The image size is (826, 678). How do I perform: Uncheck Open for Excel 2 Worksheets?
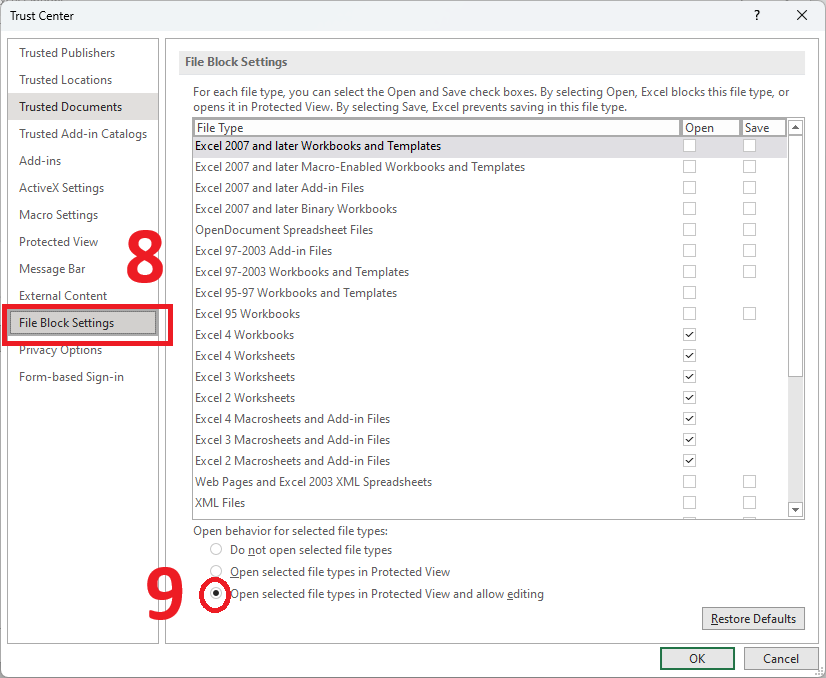(689, 398)
